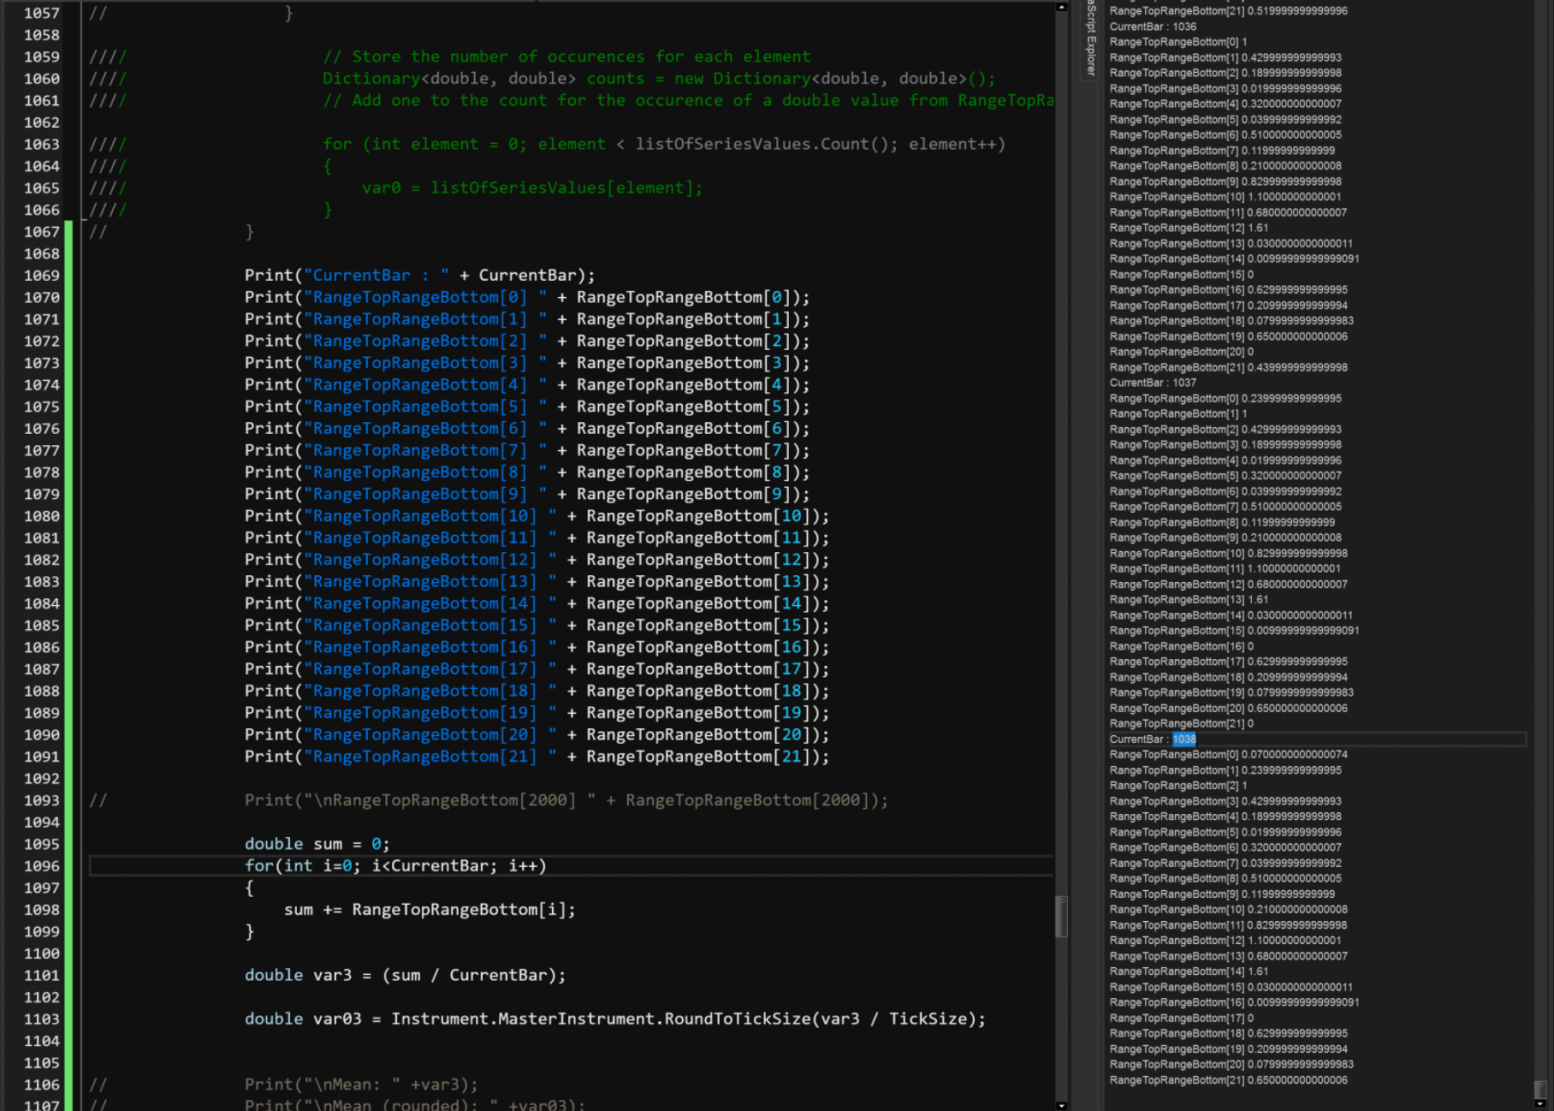Click the editor scrollbar down arrow
The width and height of the screenshot is (1554, 1111).
pos(1061,1104)
